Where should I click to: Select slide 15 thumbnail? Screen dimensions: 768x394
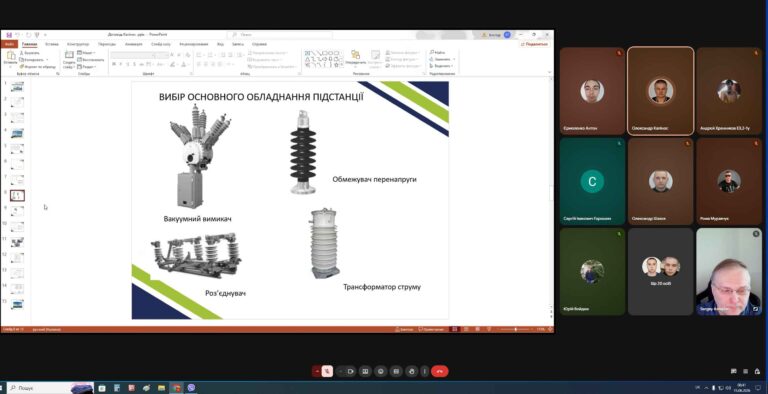point(17,304)
